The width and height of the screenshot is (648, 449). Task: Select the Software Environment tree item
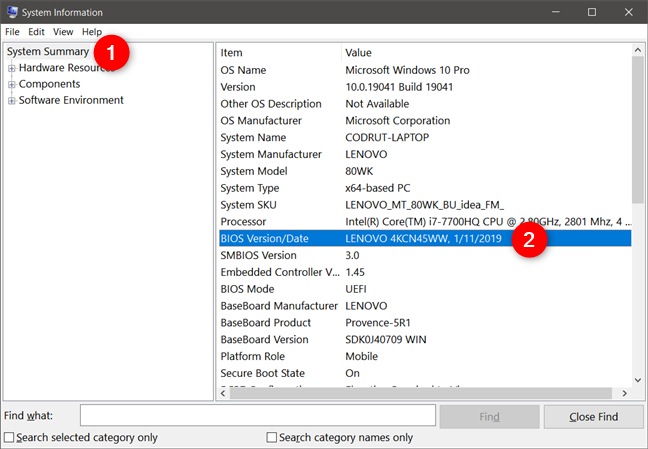tap(71, 100)
